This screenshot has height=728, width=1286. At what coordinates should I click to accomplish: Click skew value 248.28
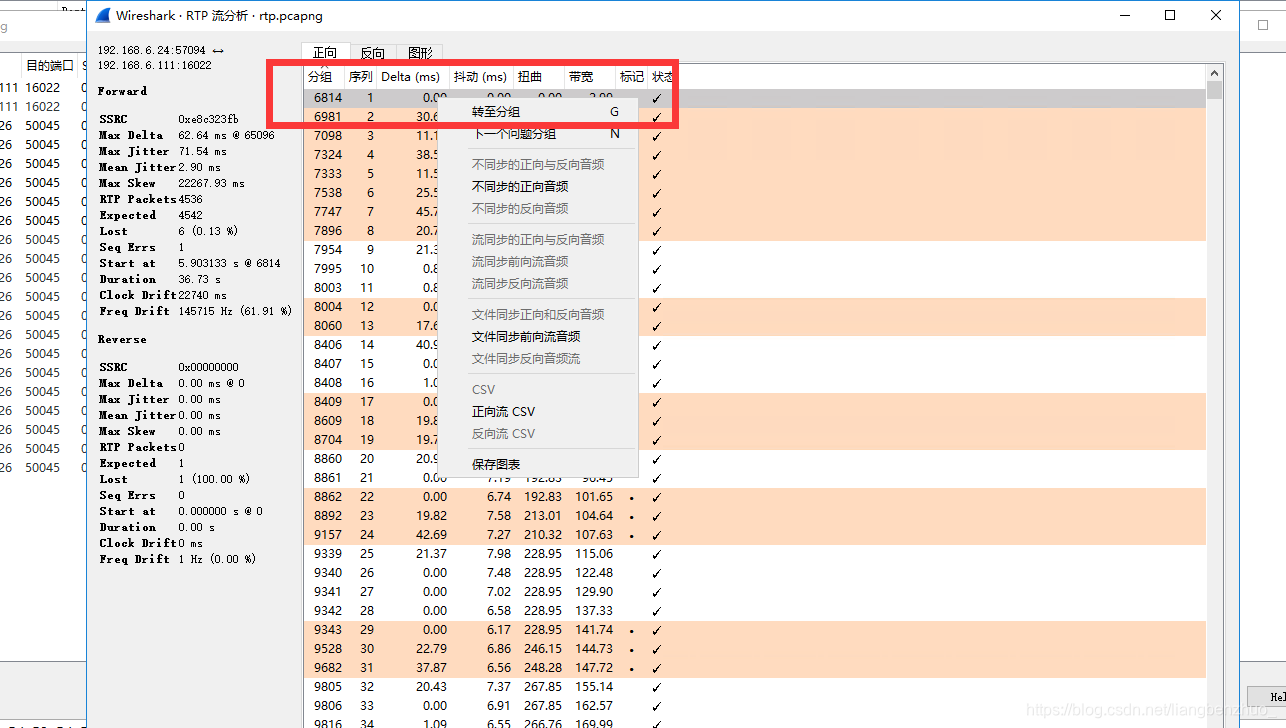543,668
